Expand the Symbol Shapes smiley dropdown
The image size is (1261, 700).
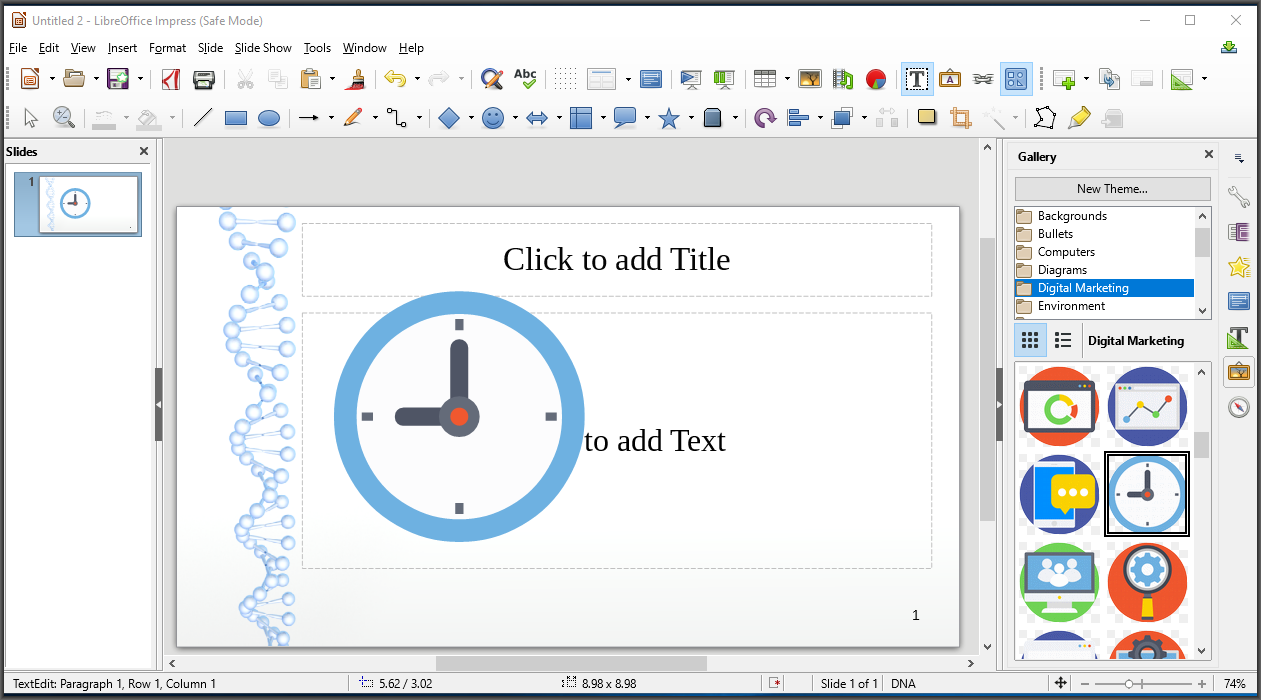click(515, 118)
